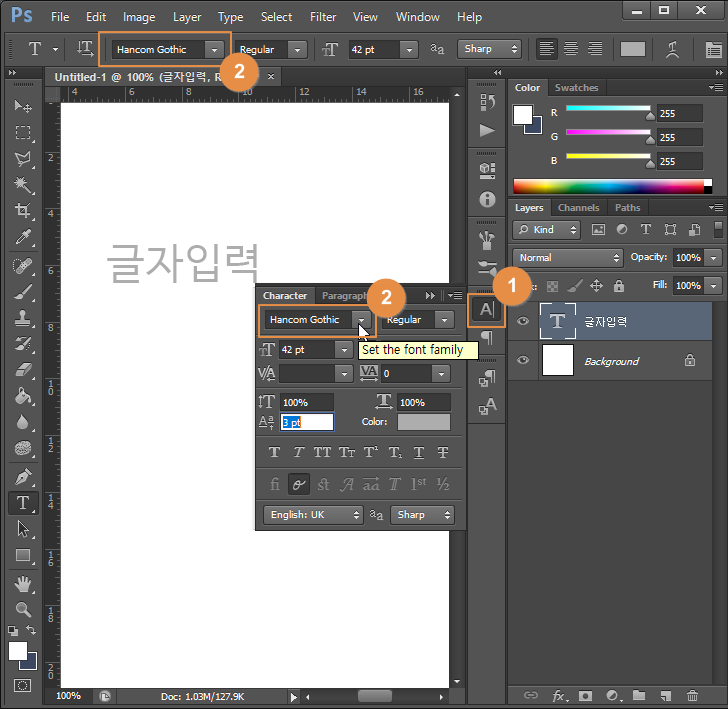
Task: Select the Sponge tool
Action: coord(23,448)
